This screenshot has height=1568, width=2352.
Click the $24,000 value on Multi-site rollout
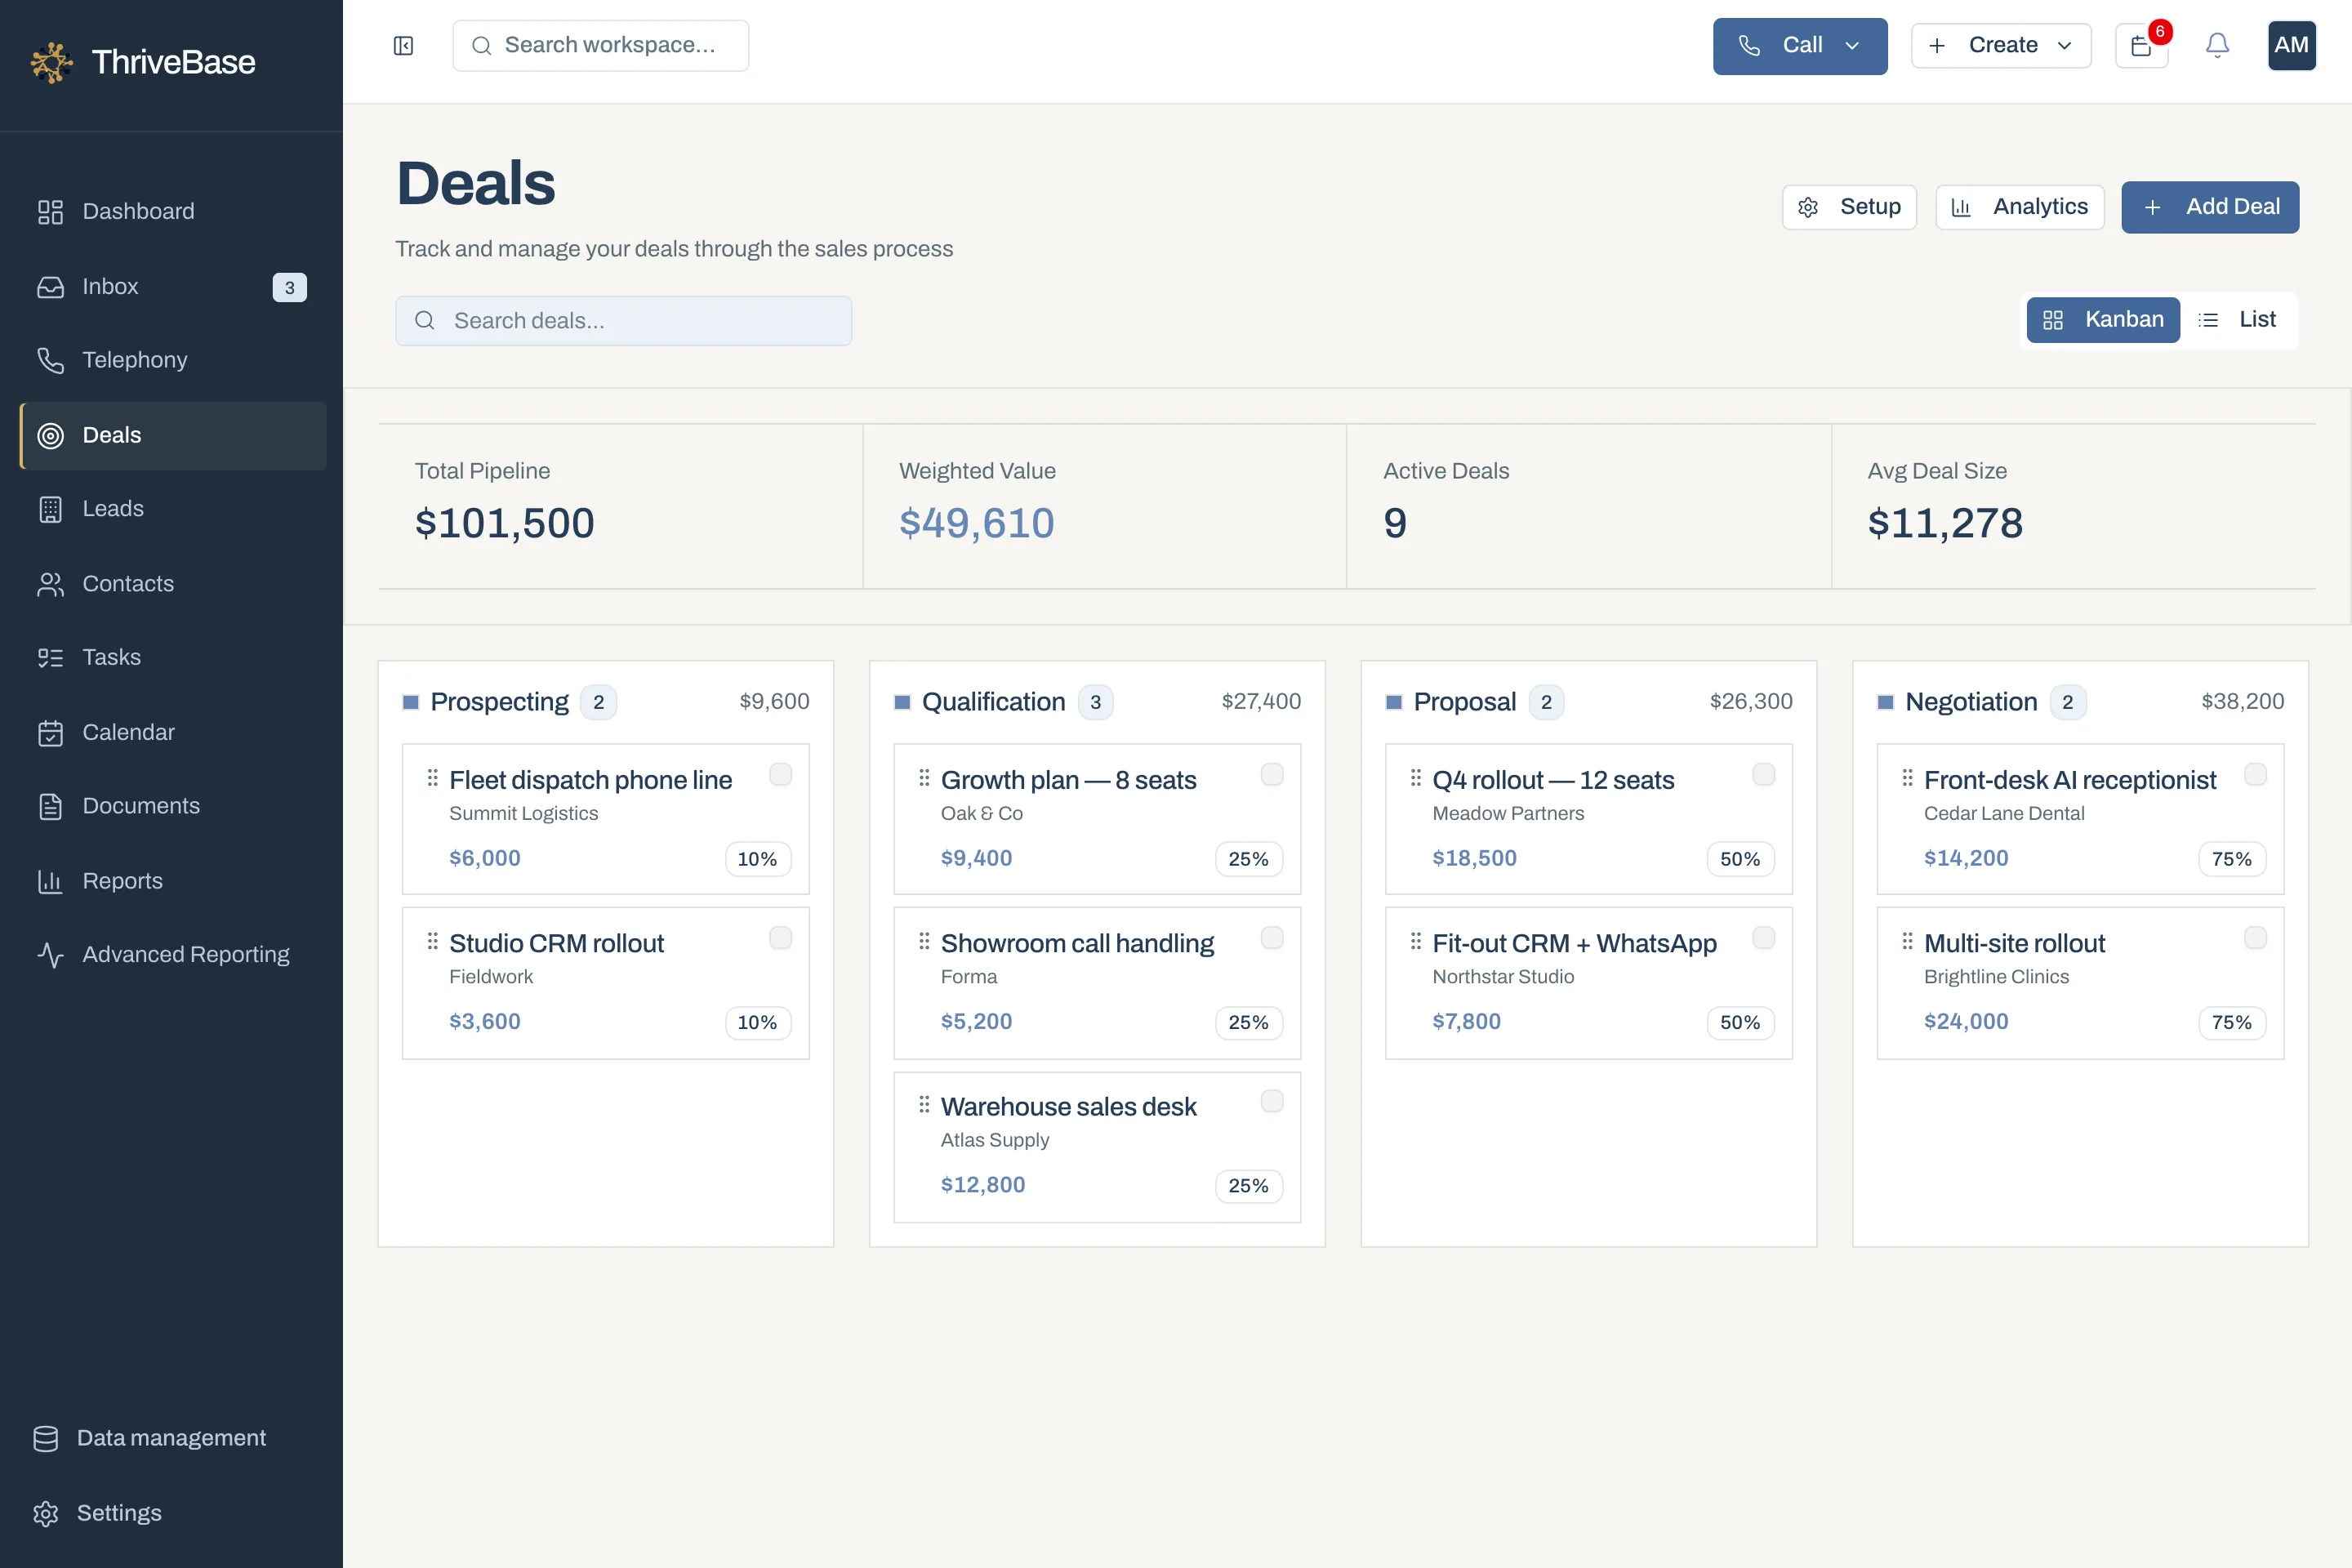click(1966, 1021)
